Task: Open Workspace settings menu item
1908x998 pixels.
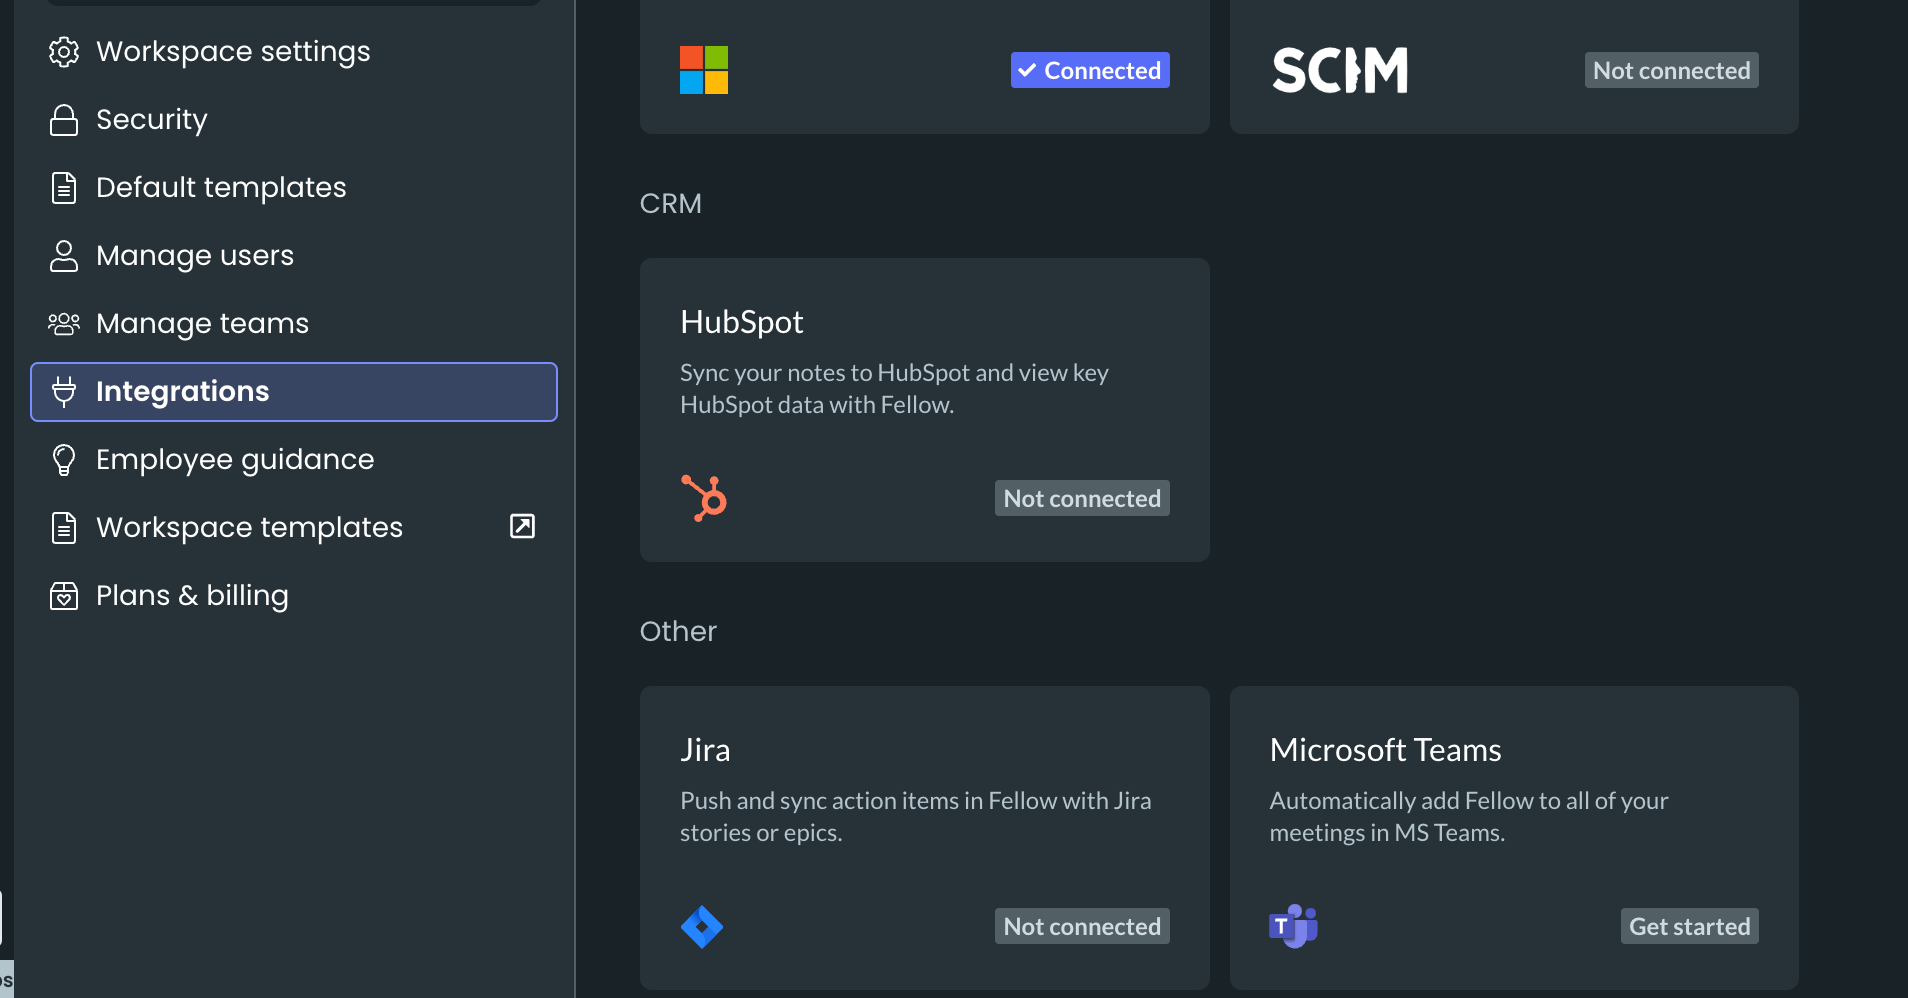Action: (x=293, y=52)
